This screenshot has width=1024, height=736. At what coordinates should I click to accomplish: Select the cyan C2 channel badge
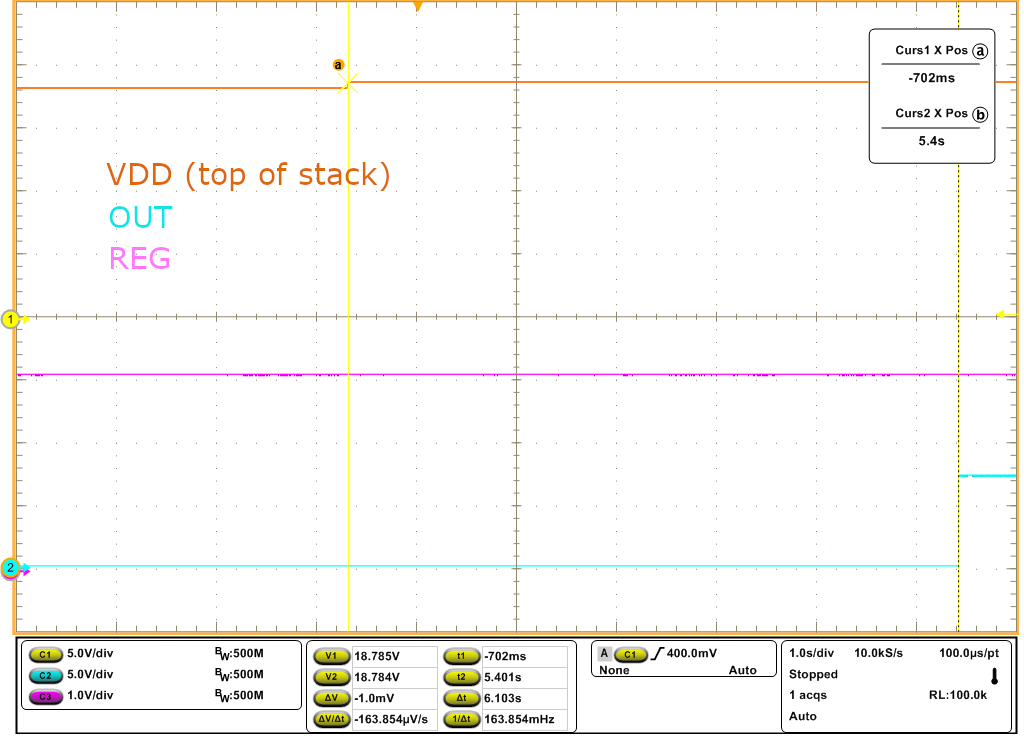[x=46, y=675]
